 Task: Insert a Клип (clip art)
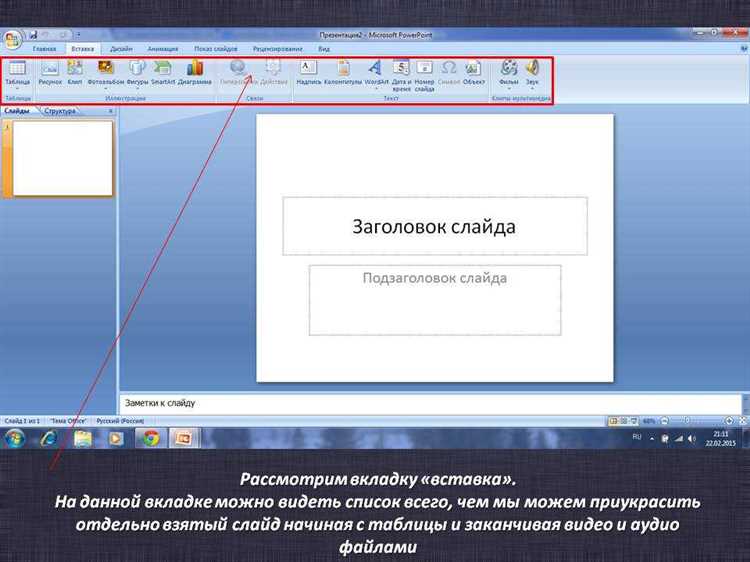75,73
